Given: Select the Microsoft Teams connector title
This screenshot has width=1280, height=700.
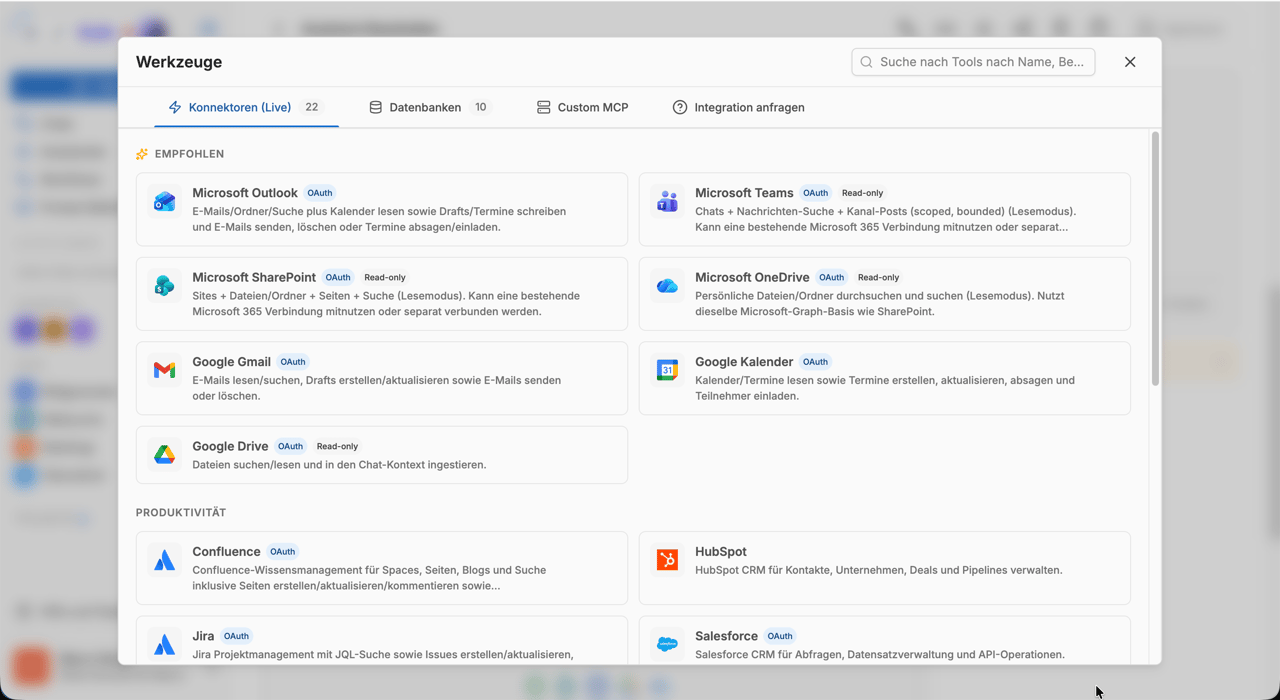Looking at the screenshot, I should 744,193.
